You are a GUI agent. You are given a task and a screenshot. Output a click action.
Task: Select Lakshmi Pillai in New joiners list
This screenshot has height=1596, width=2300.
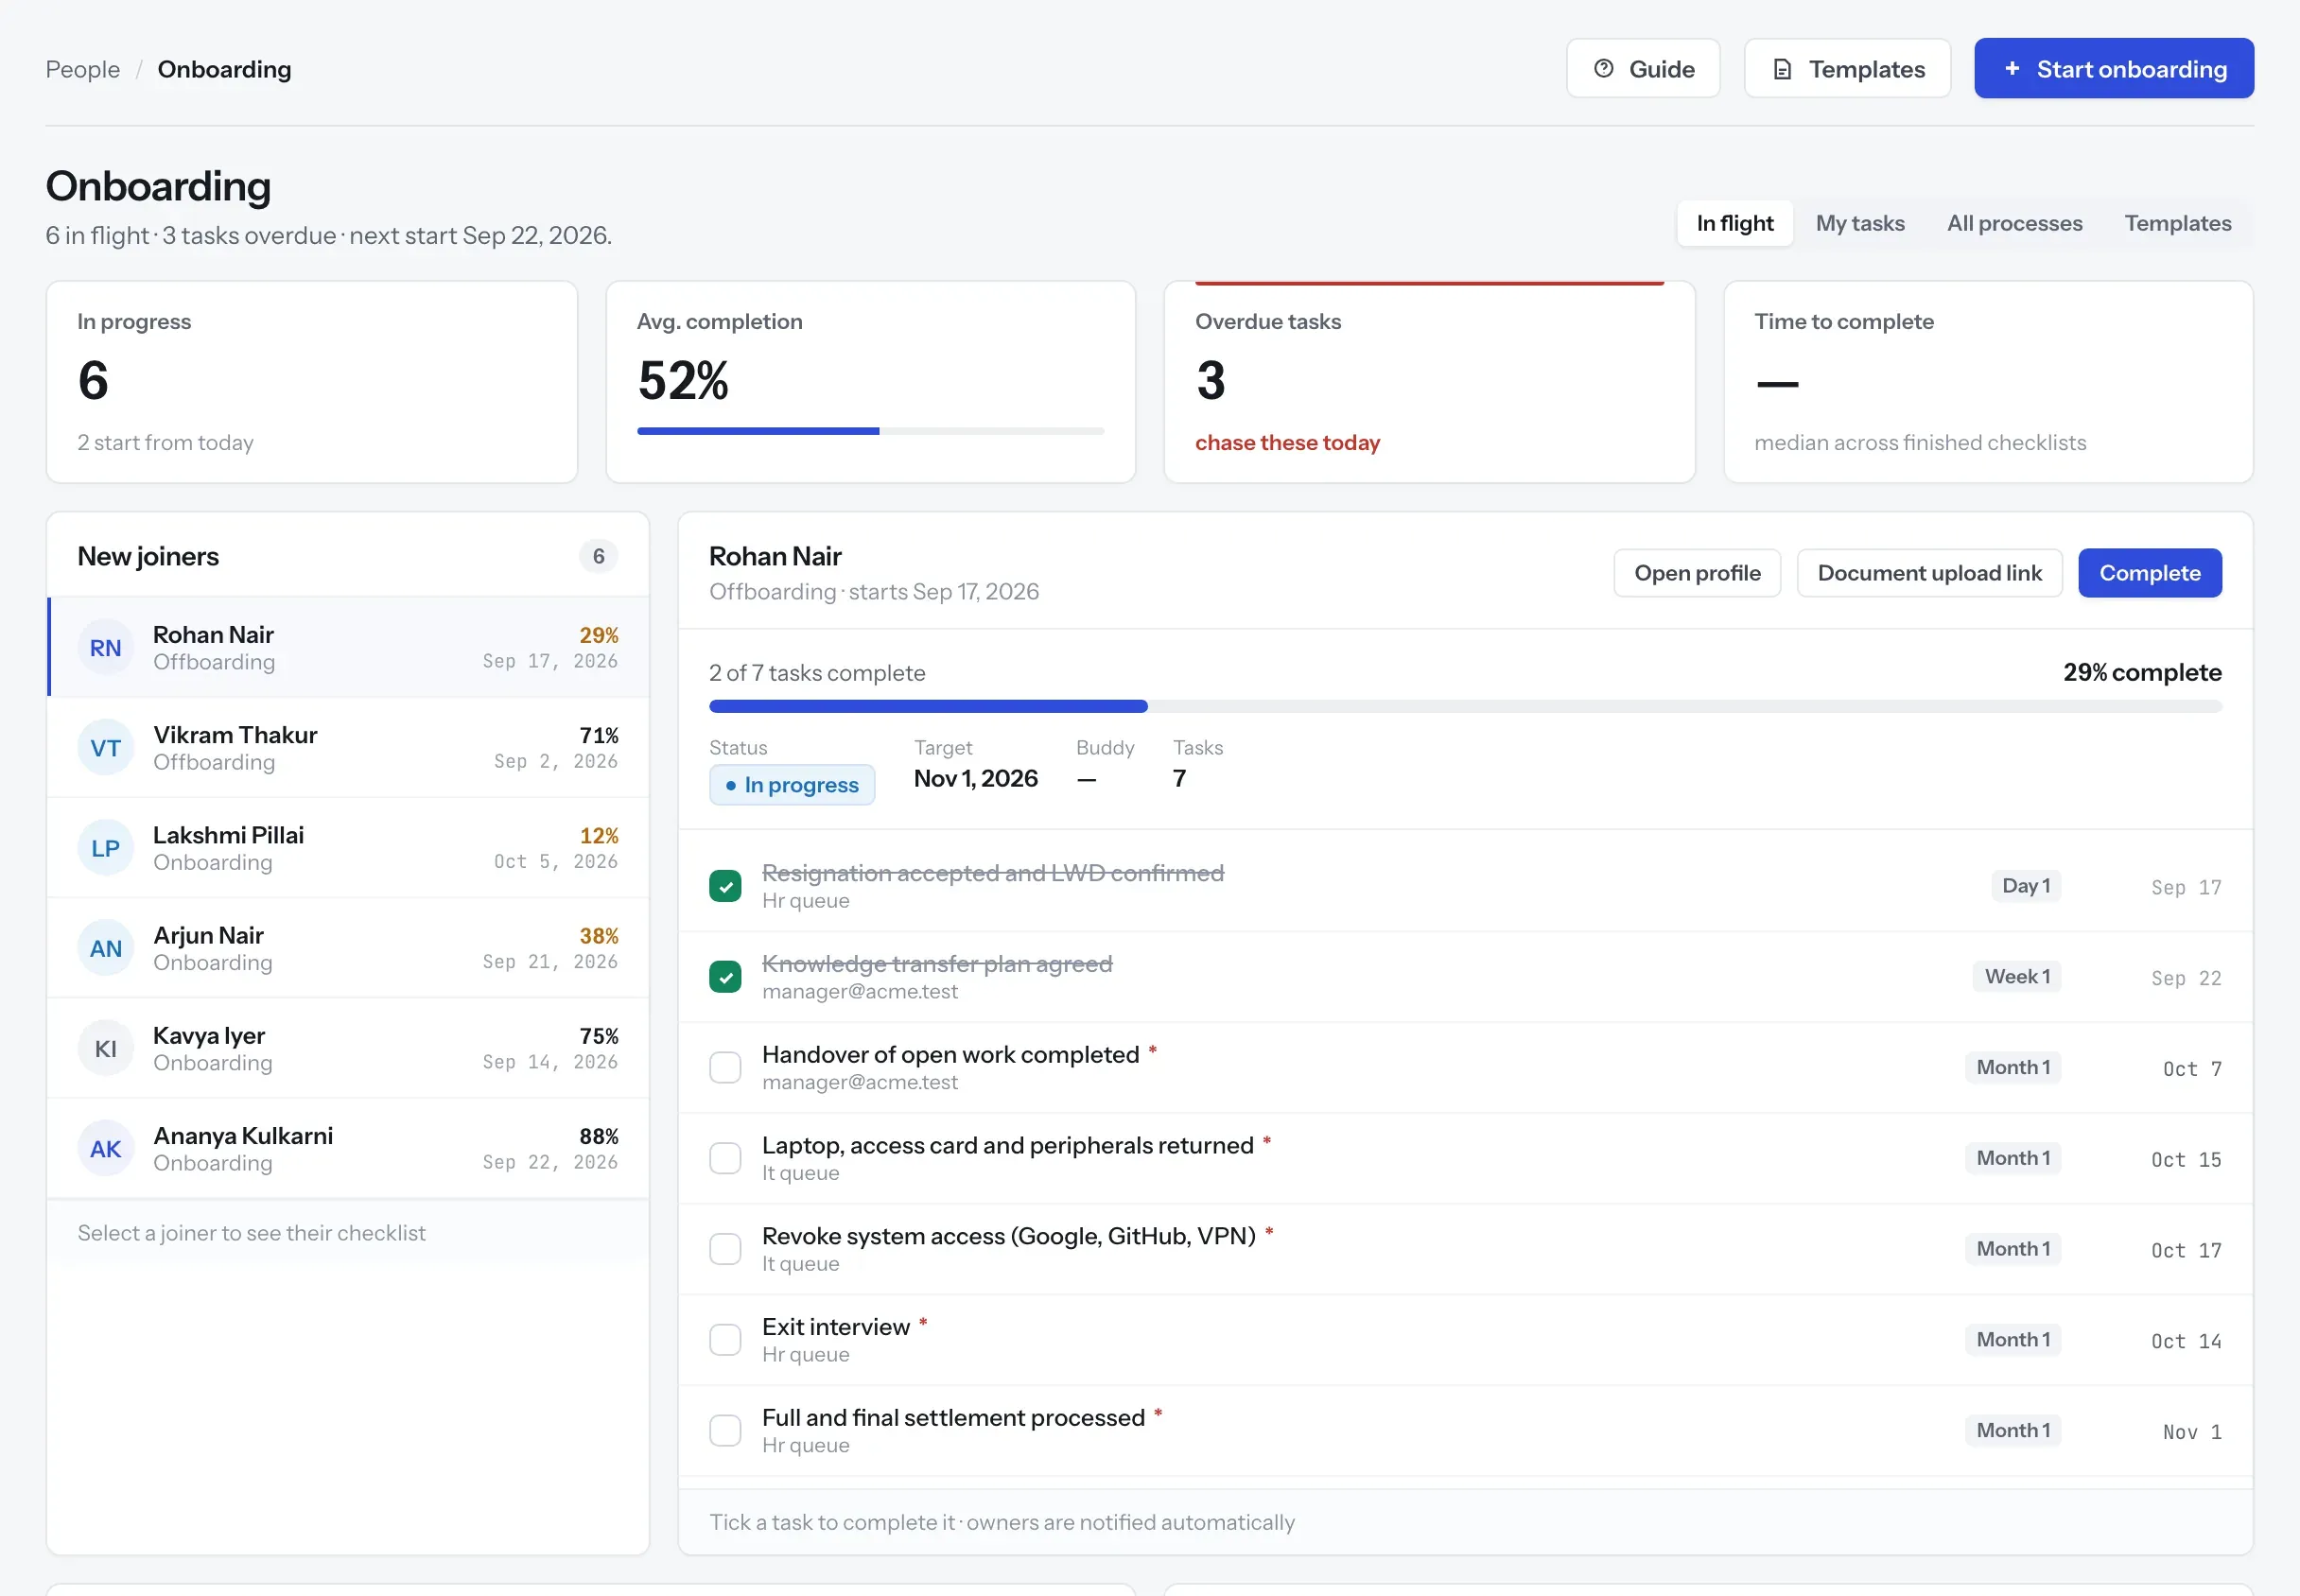[x=348, y=847]
